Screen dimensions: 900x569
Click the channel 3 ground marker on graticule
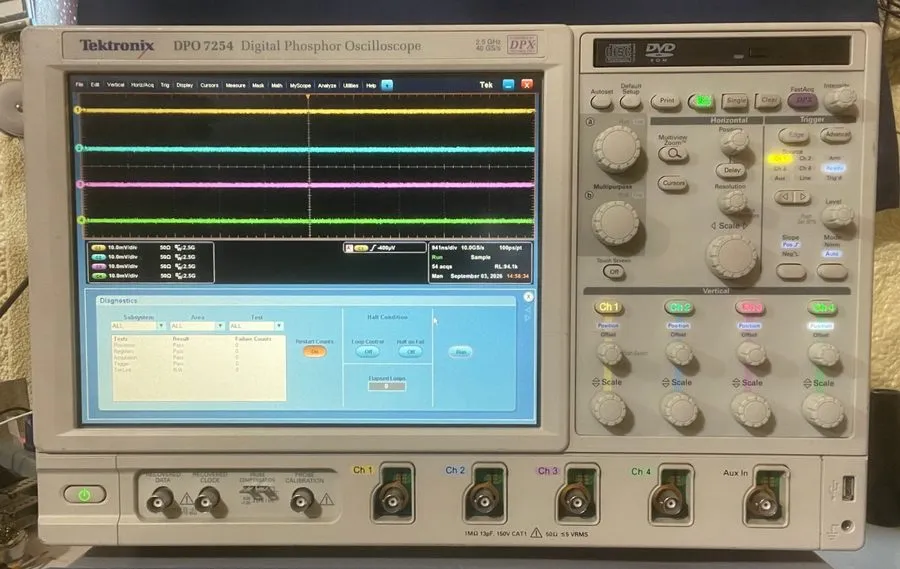(80, 184)
